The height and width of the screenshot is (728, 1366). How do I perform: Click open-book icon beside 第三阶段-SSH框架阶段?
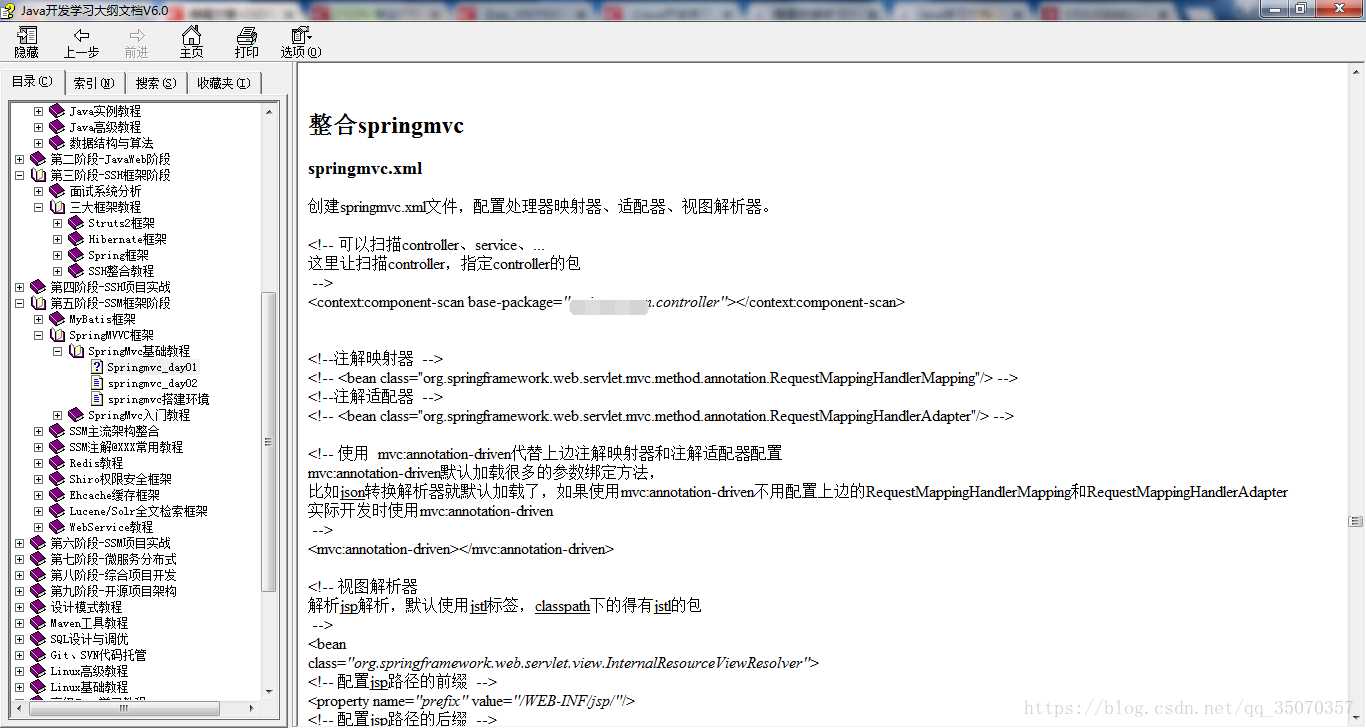pos(39,175)
